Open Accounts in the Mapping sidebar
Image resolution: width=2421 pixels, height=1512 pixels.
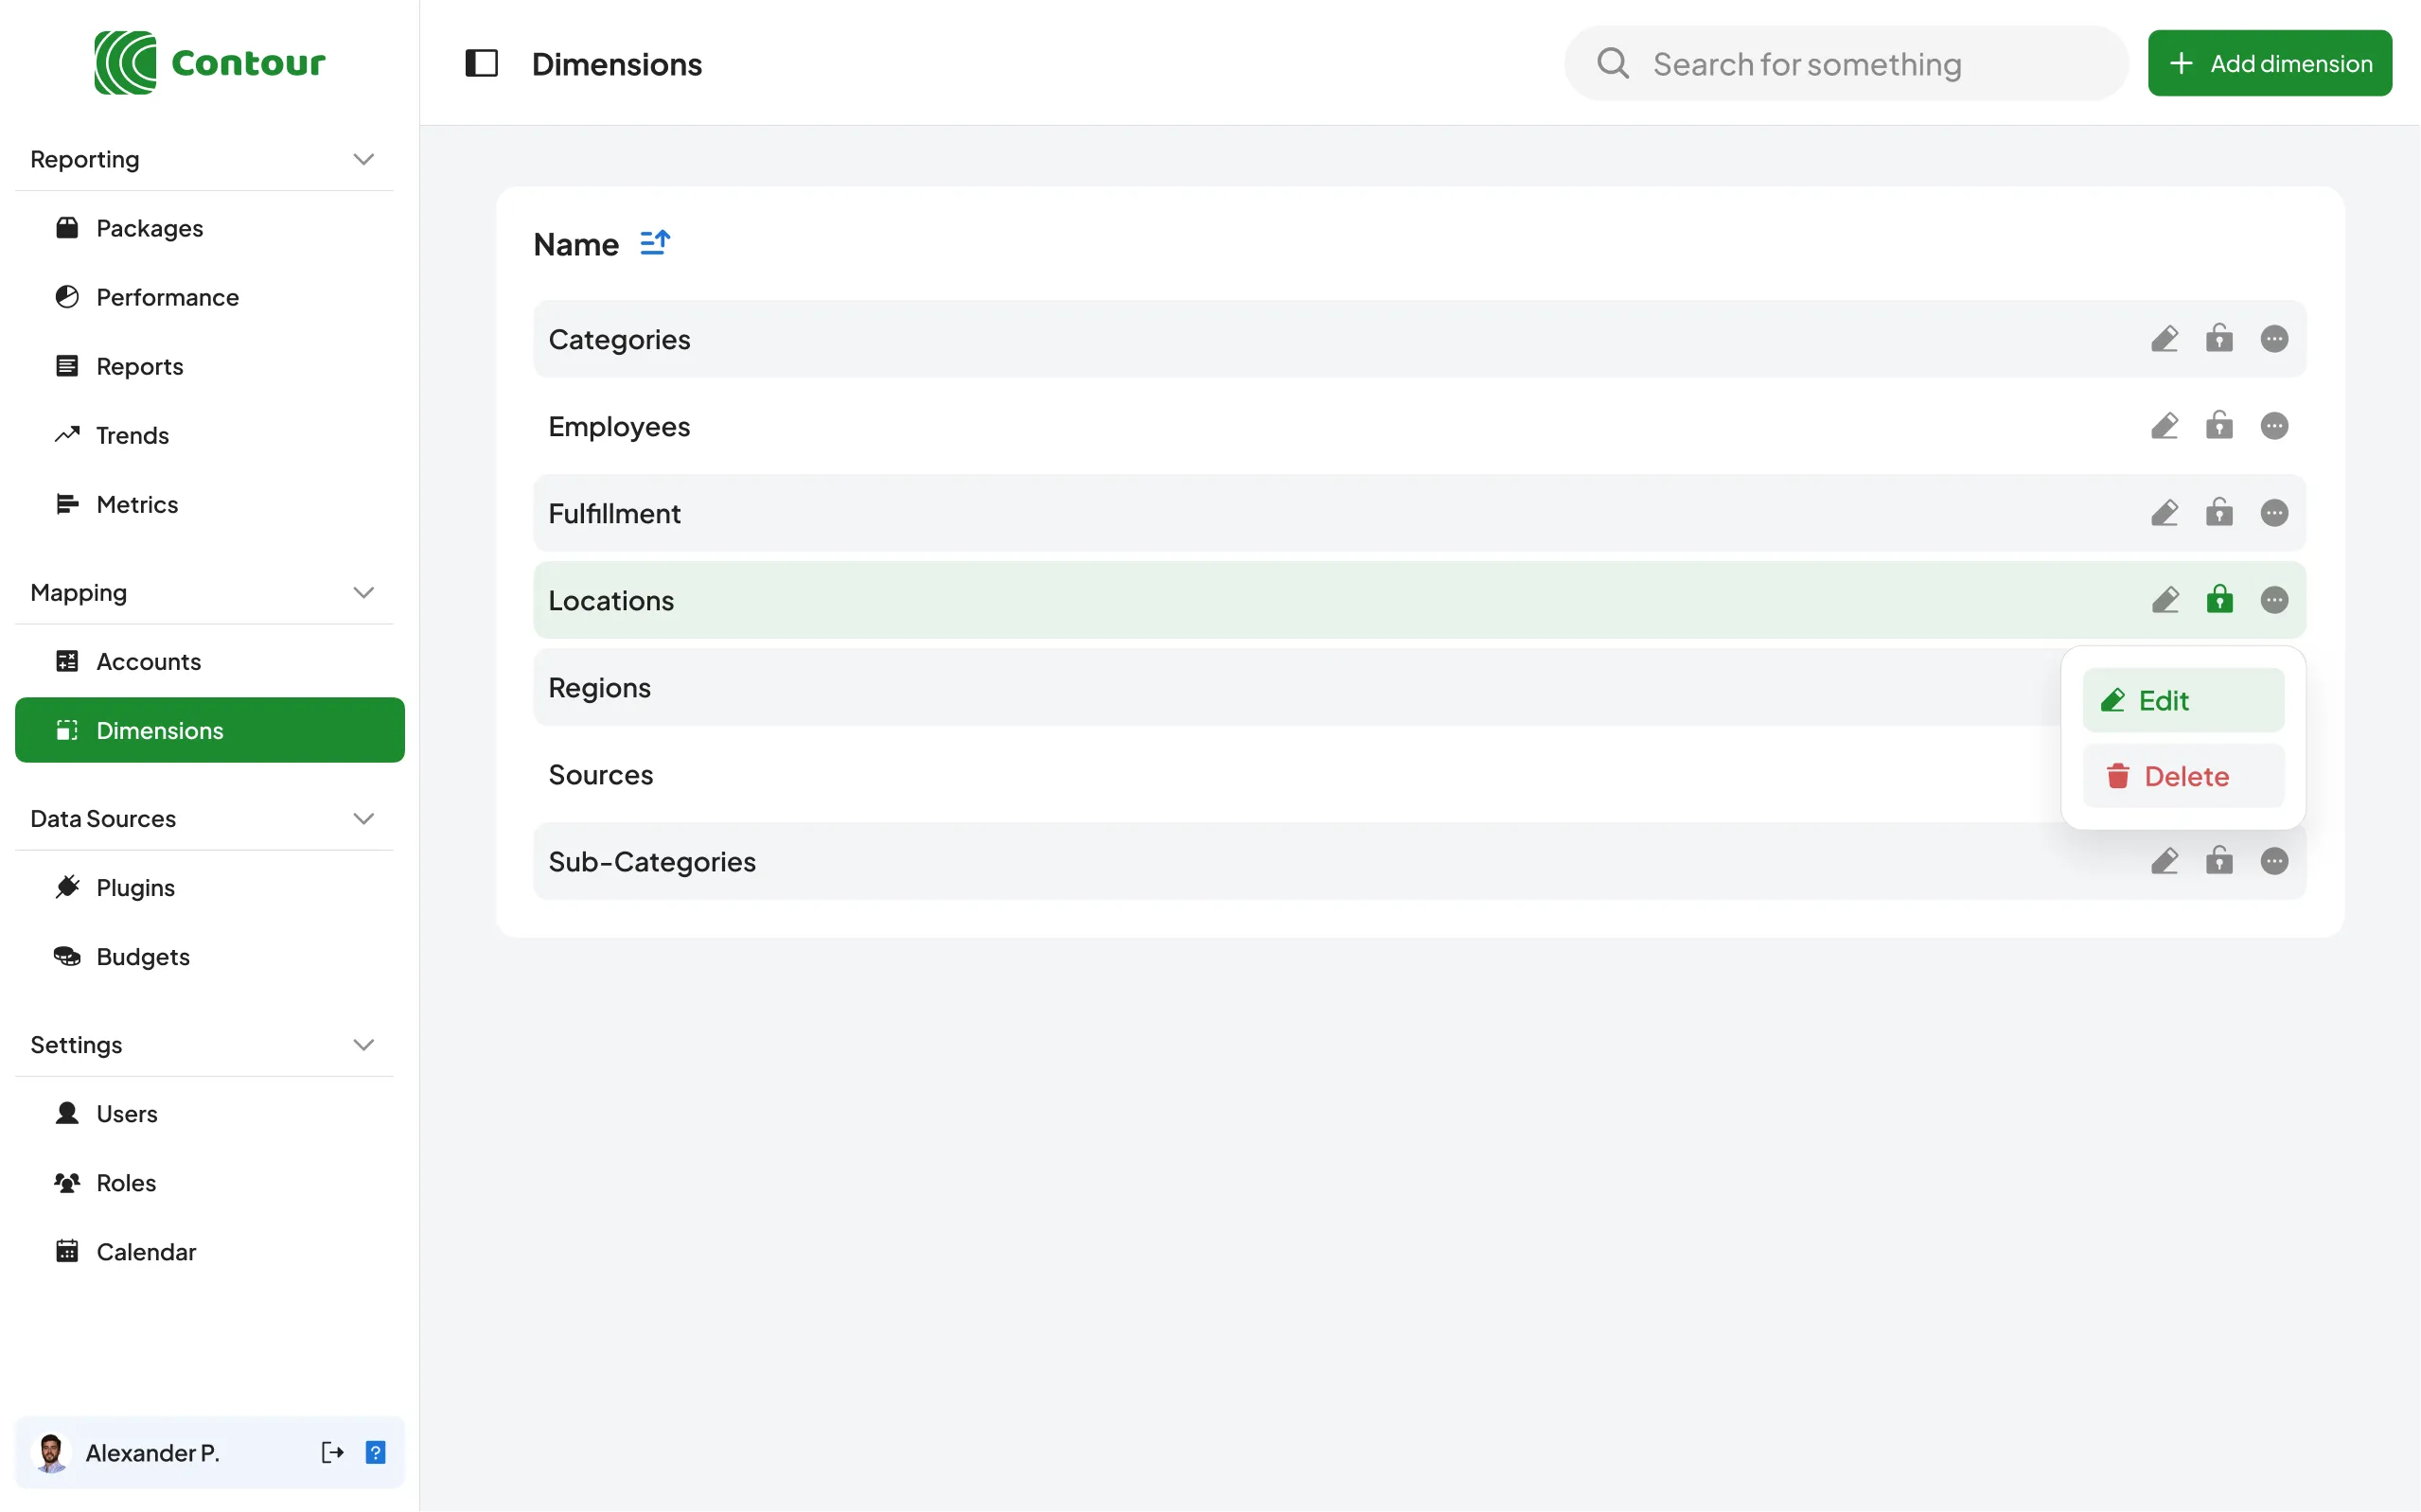(x=148, y=662)
